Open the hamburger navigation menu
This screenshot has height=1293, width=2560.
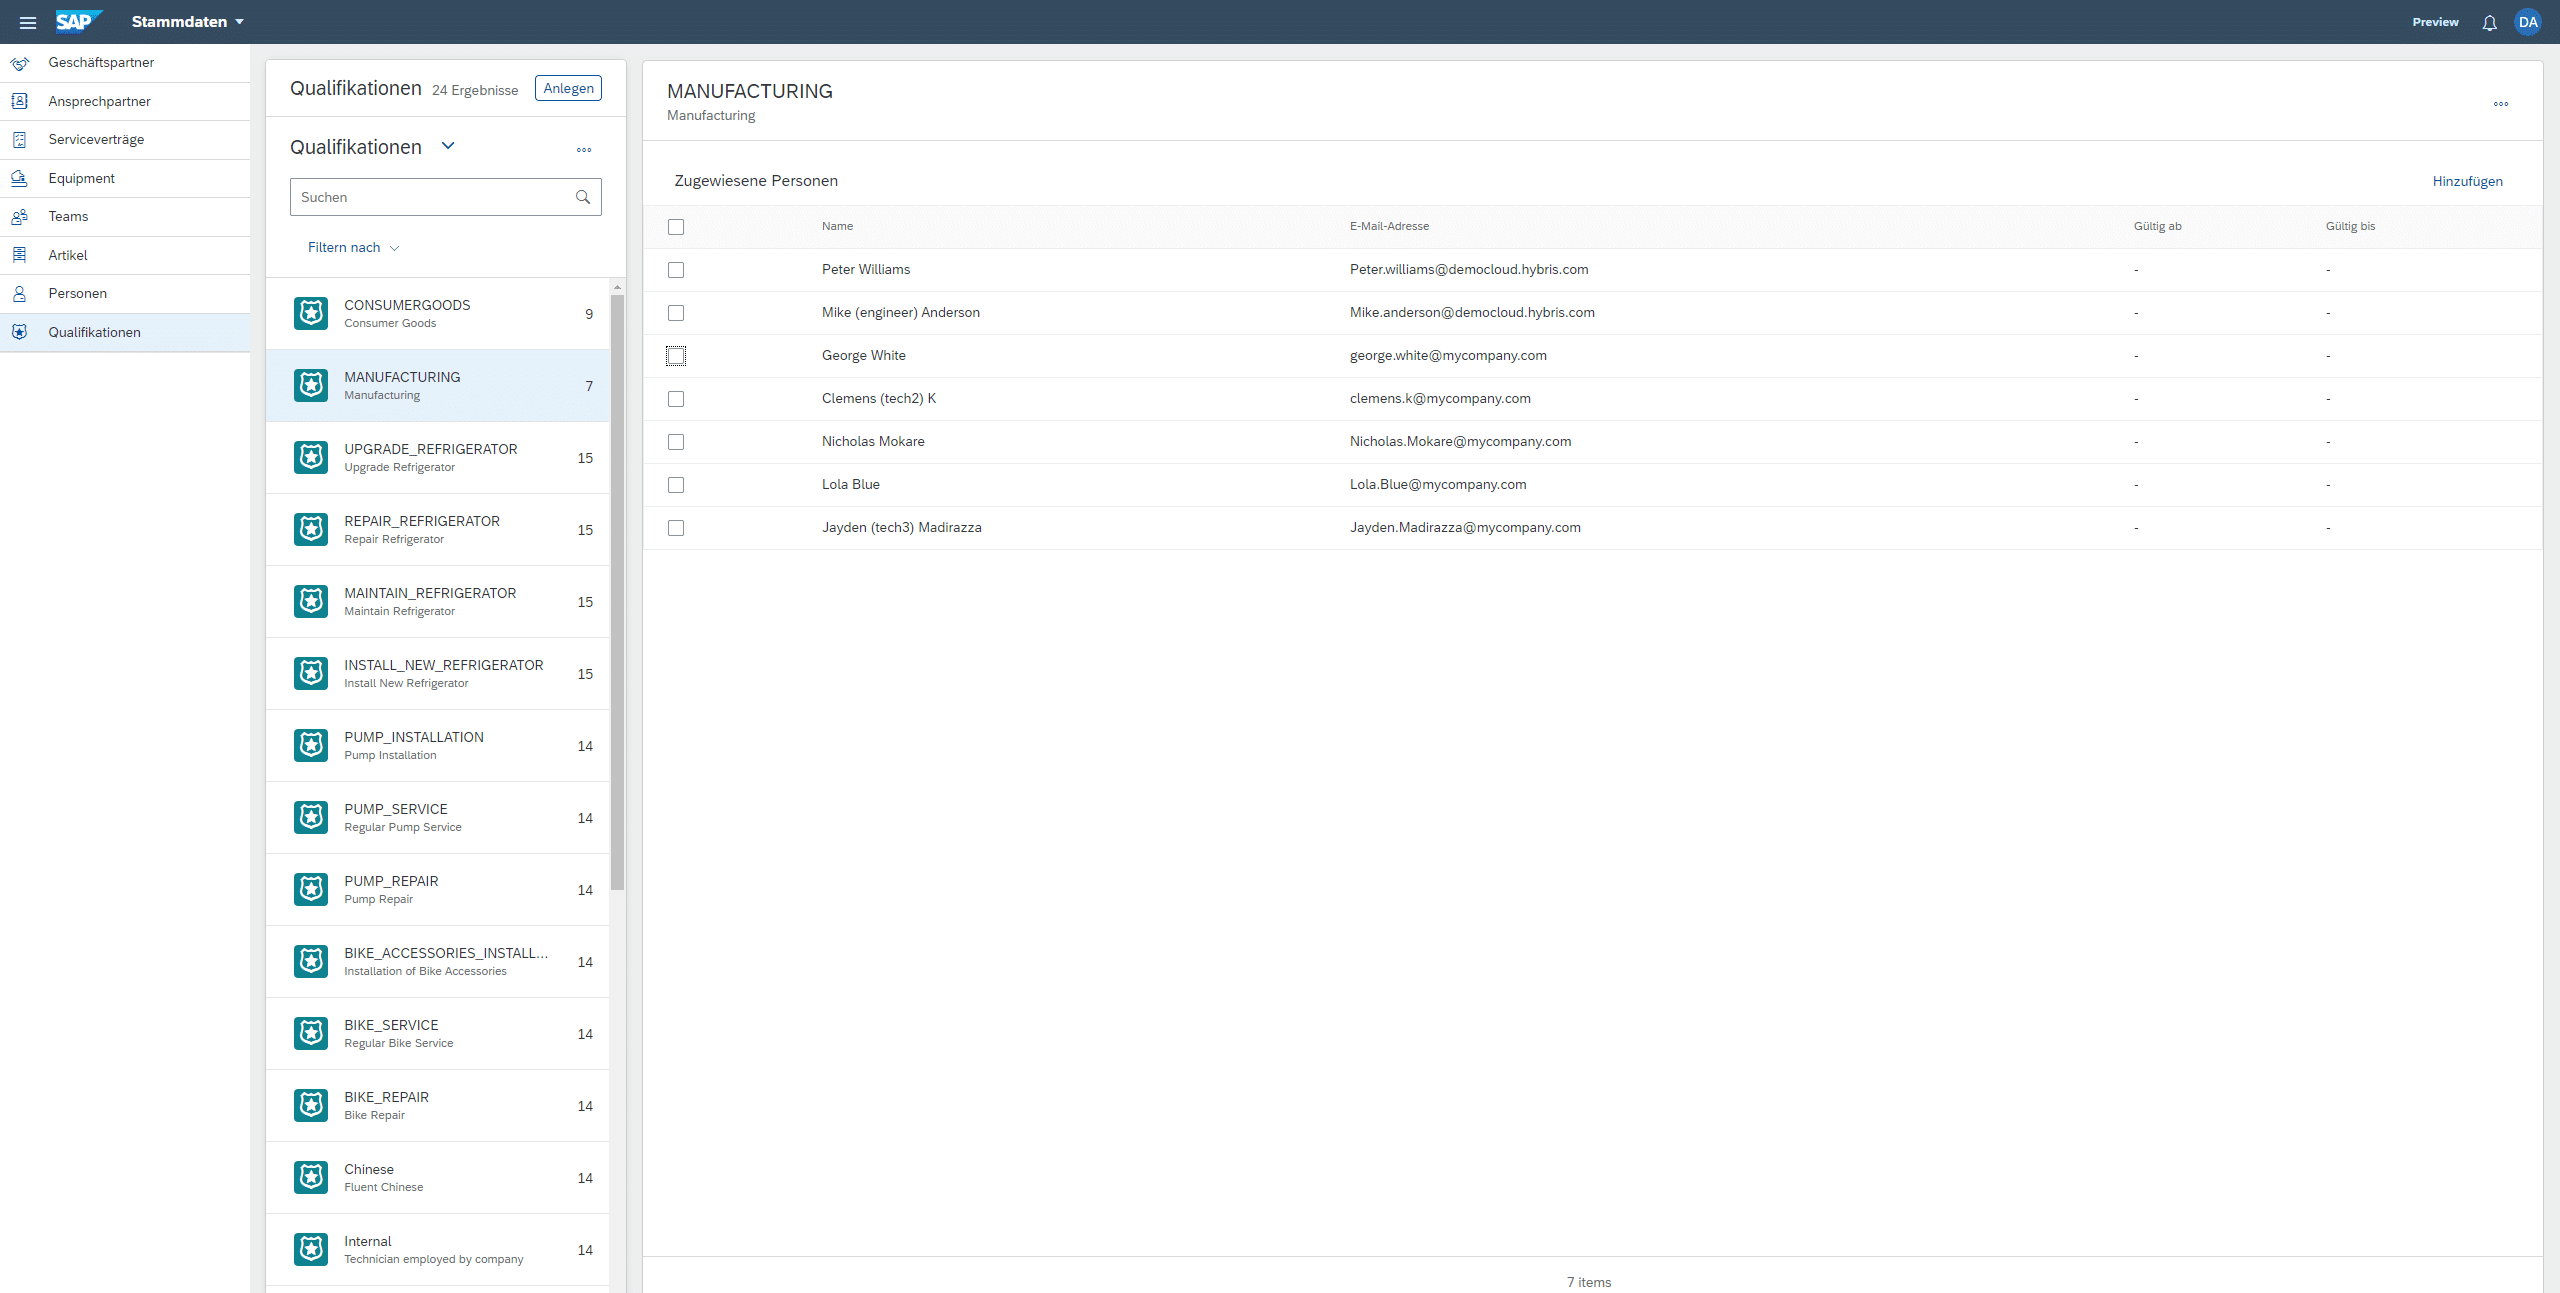pos(28,22)
